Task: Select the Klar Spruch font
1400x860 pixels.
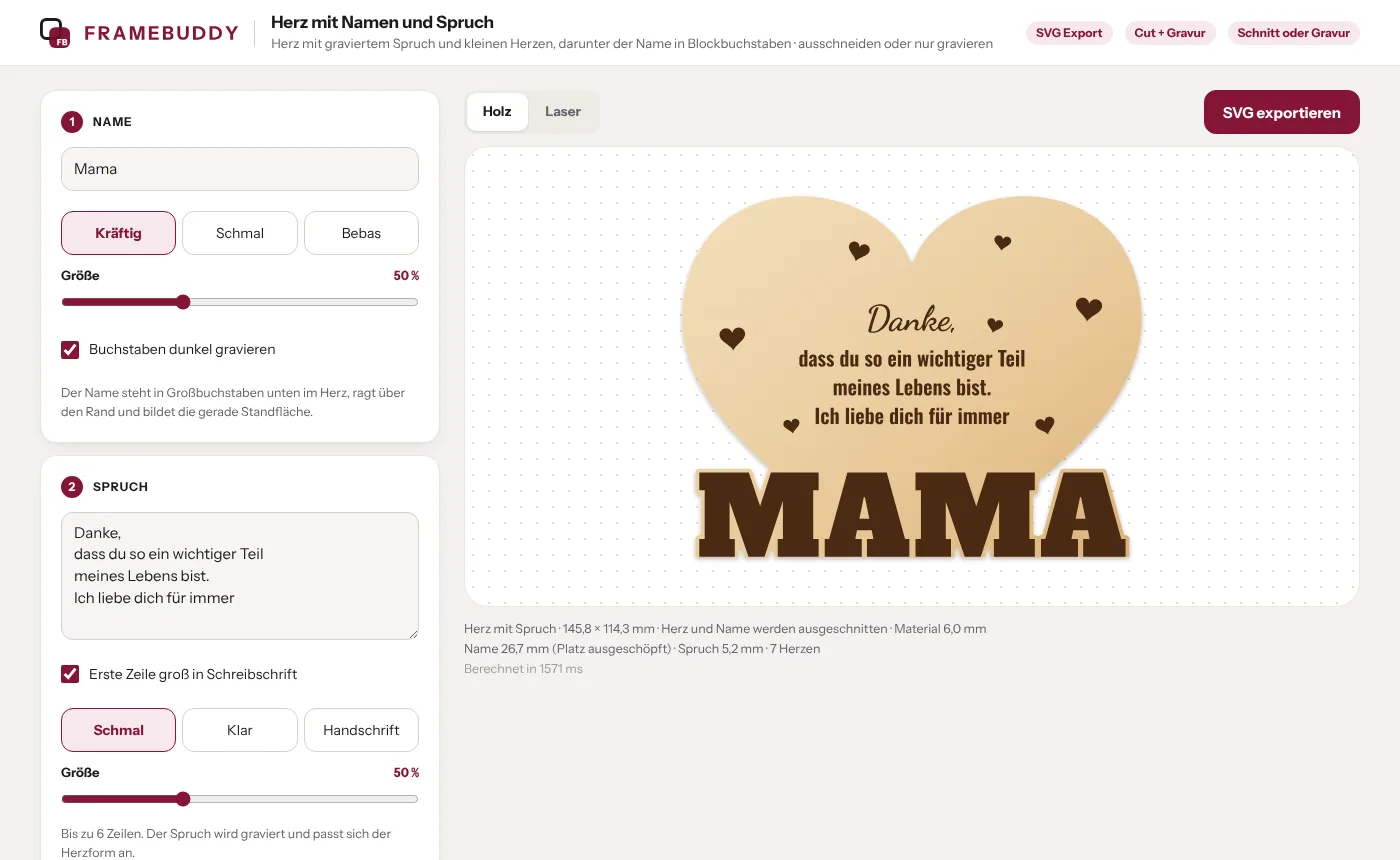Action: pyautogui.click(x=240, y=730)
